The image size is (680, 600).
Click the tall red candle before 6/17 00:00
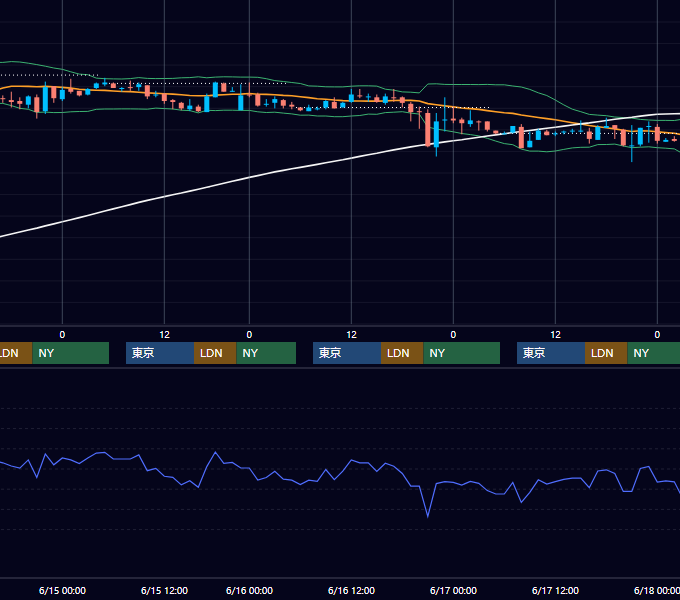(x=428, y=129)
